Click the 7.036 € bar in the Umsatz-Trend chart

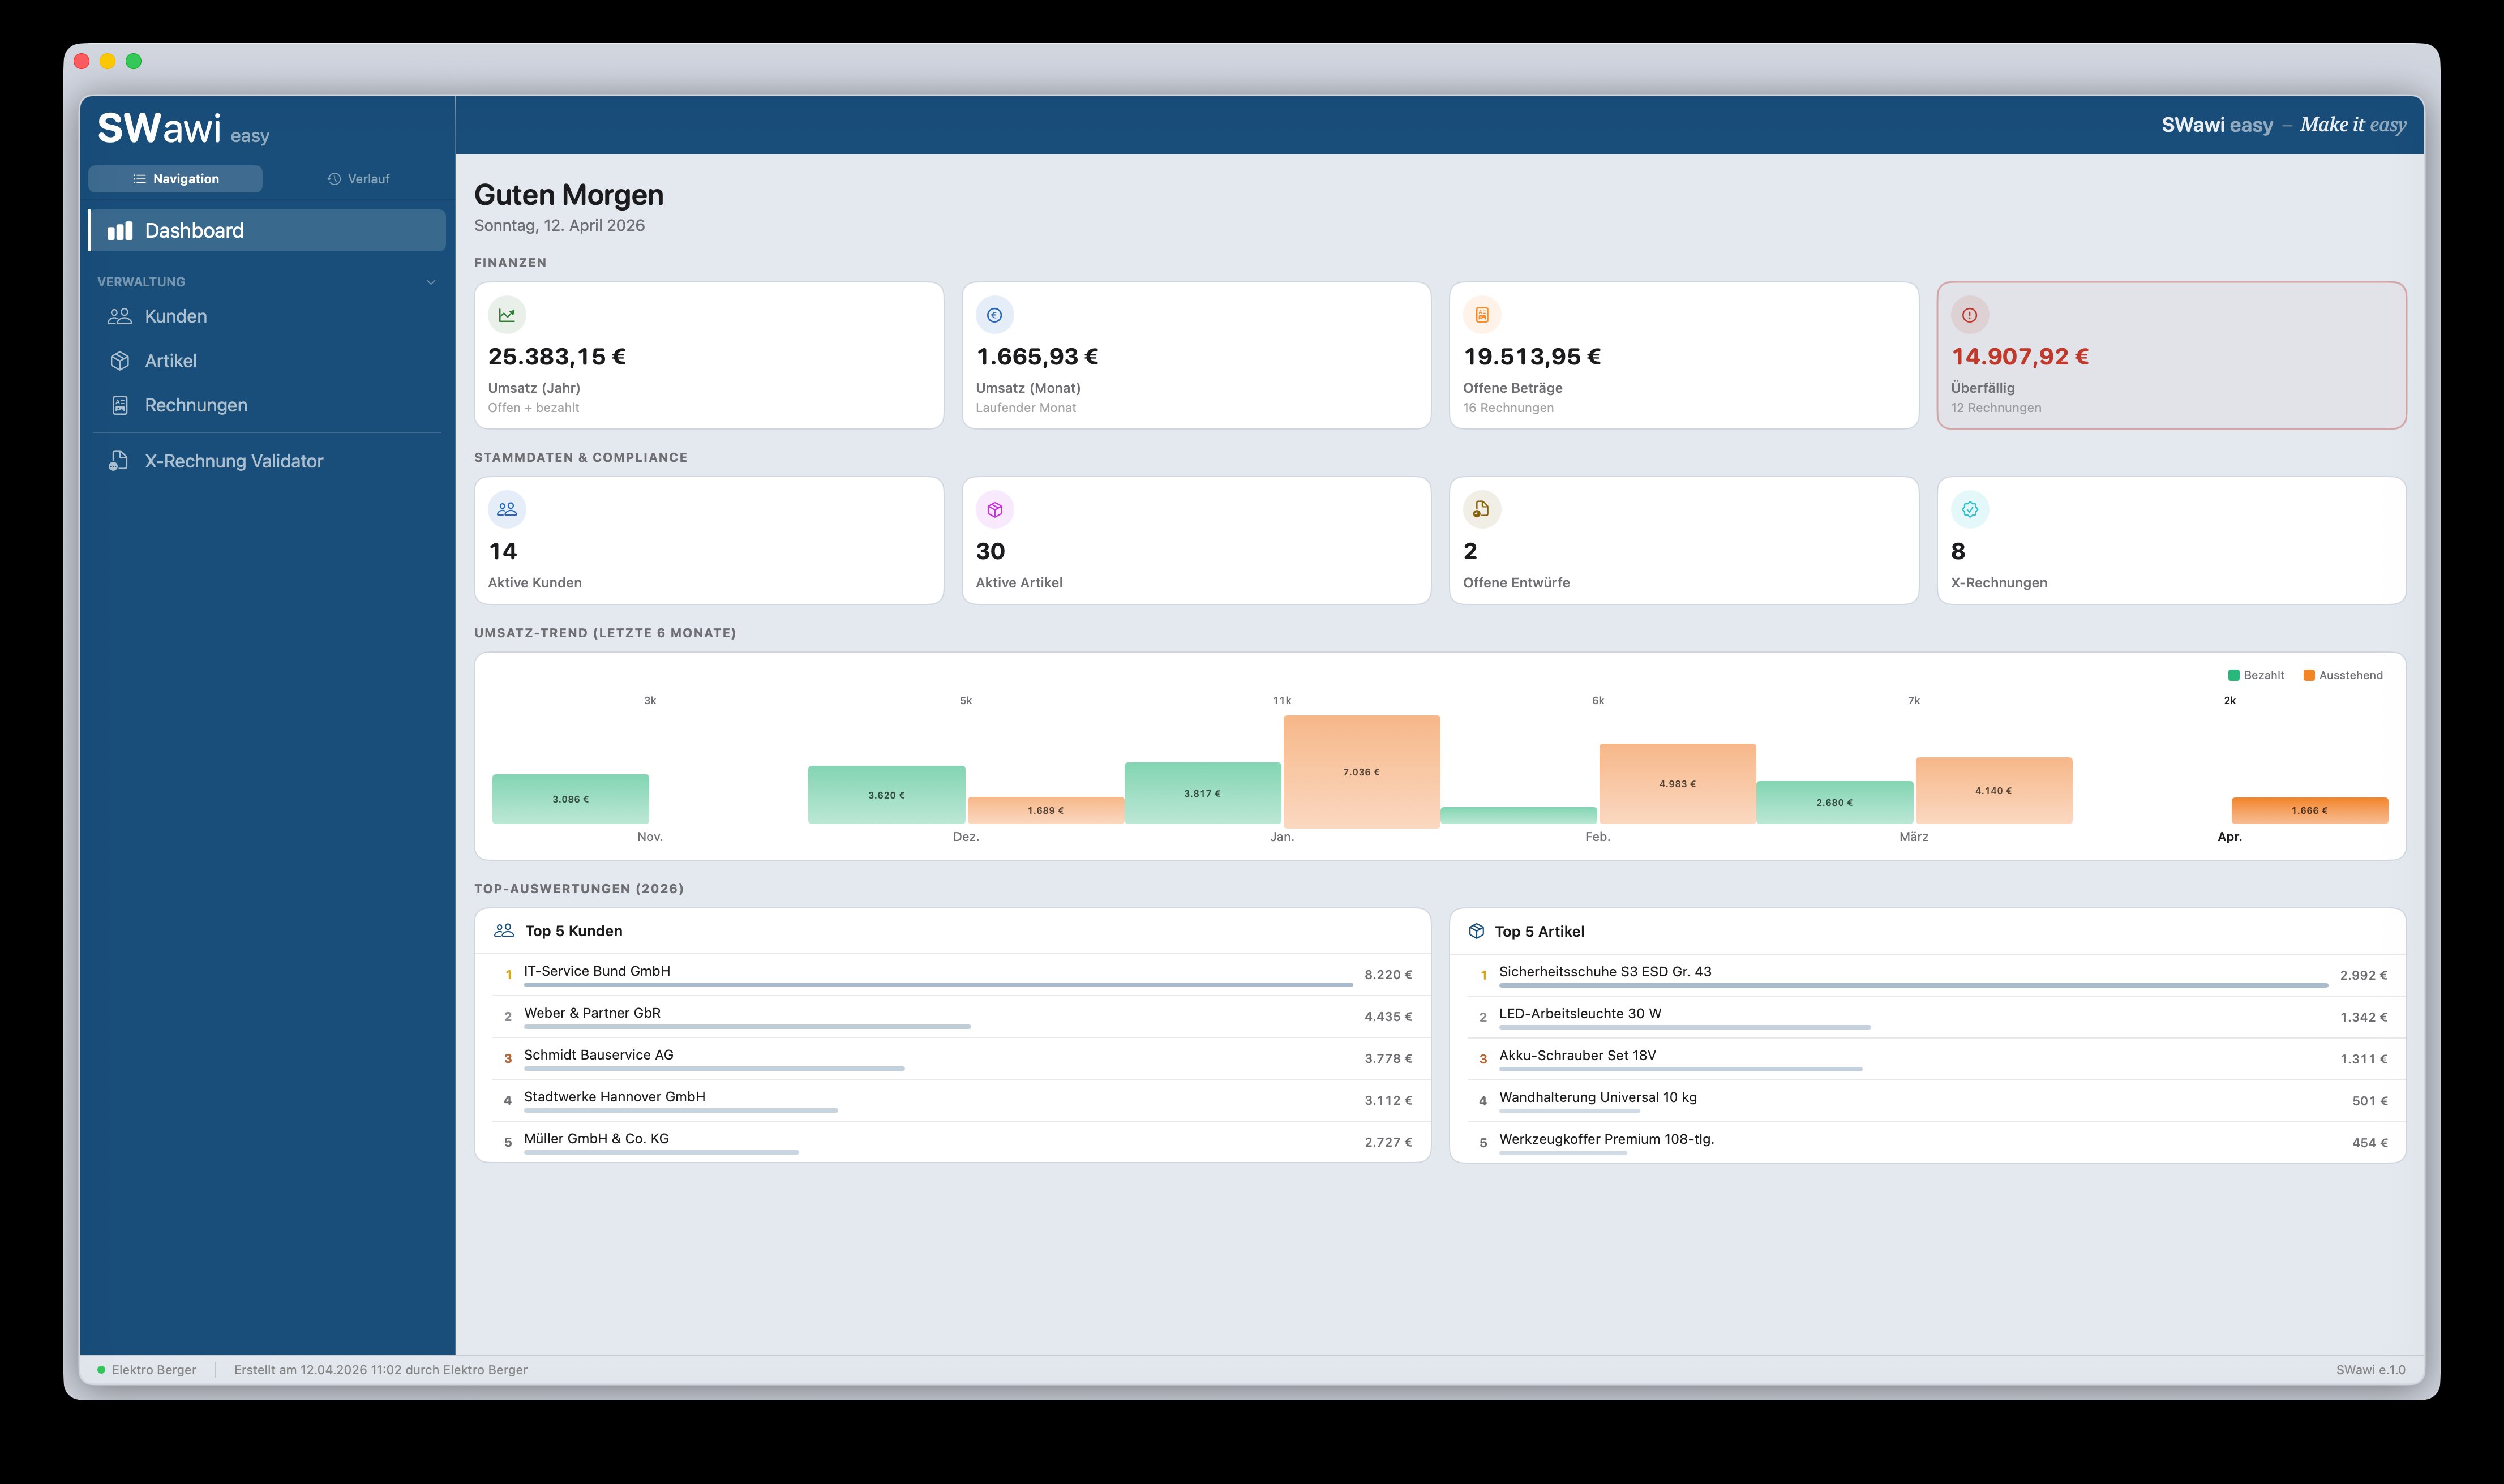(1362, 770)
